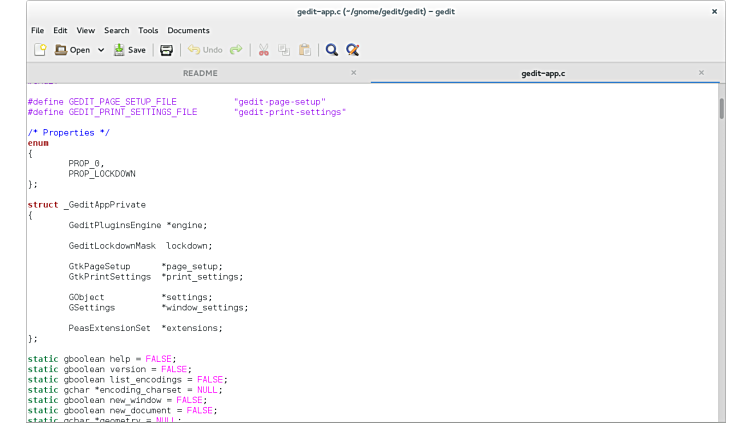Open the Tools menu
This screenshot has height=423, width=752.
[148, 30]
